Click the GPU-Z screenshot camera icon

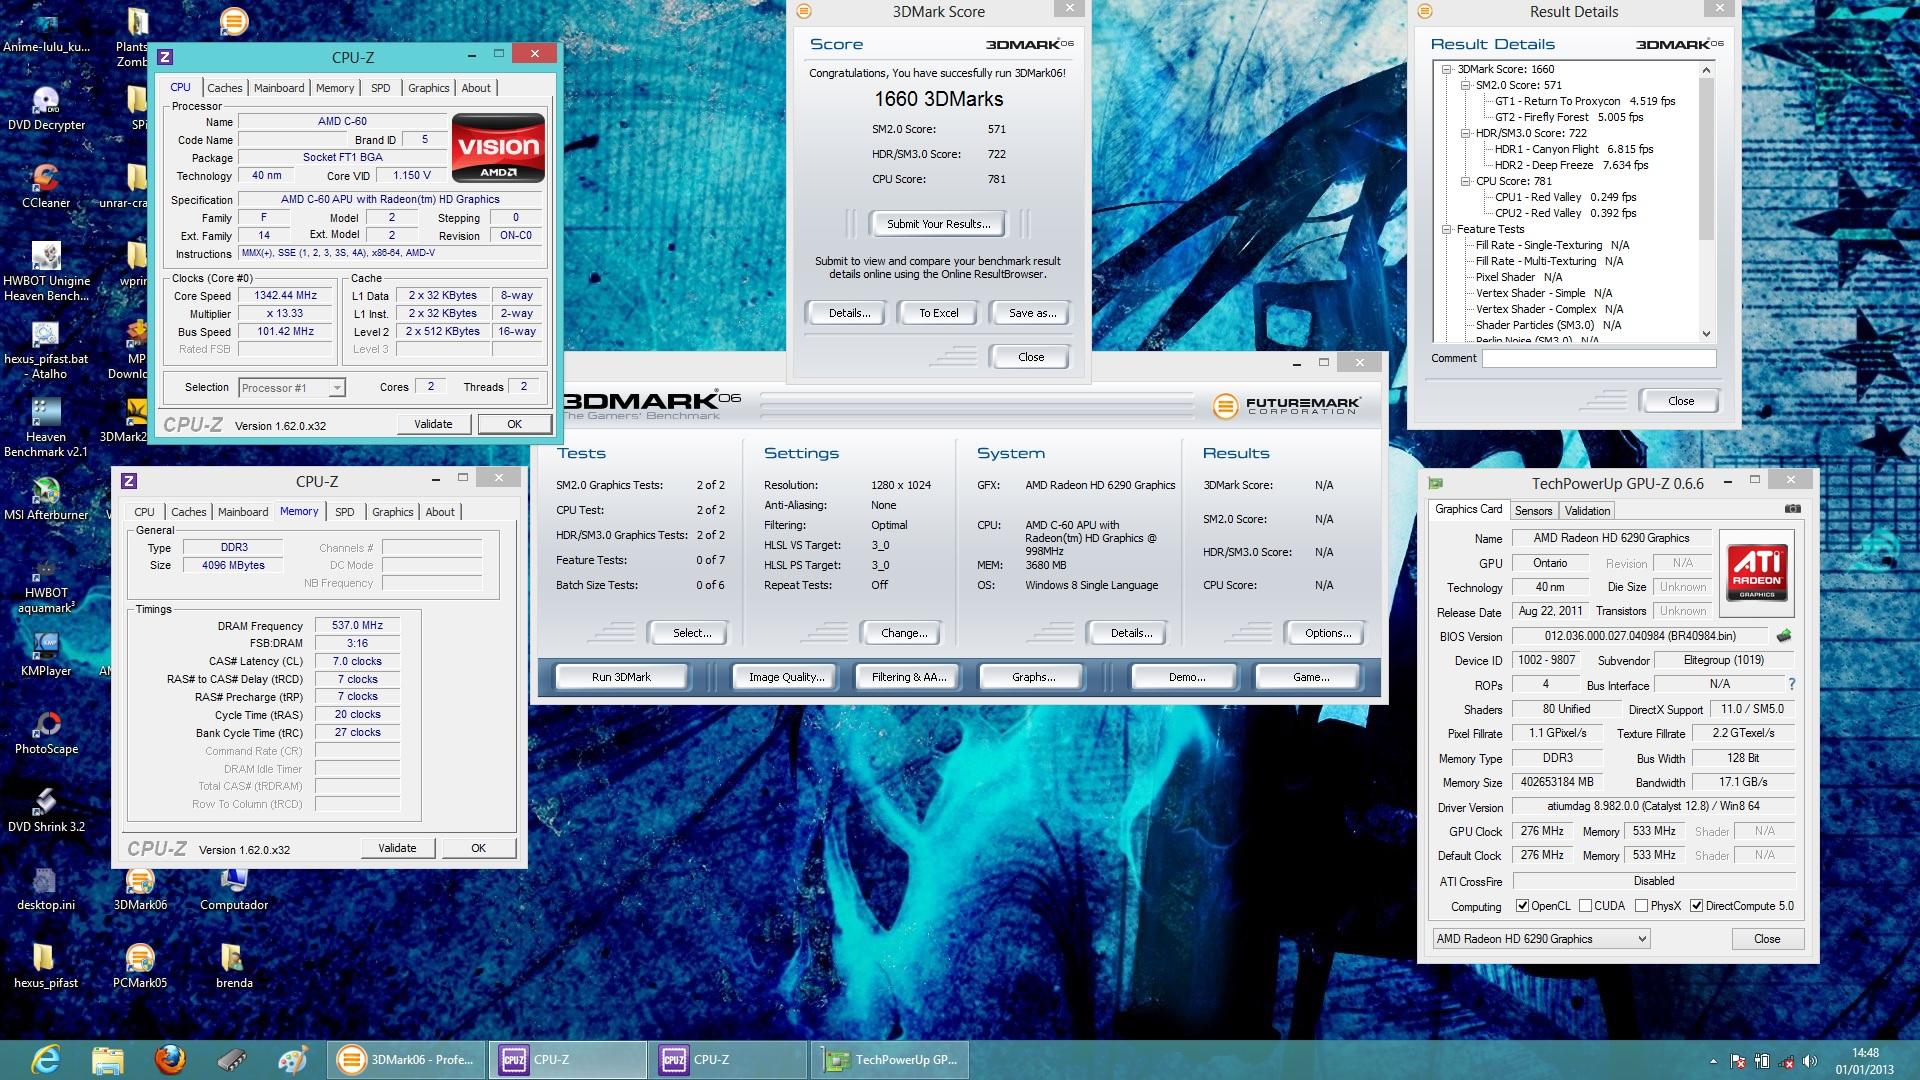point(1792,509)
